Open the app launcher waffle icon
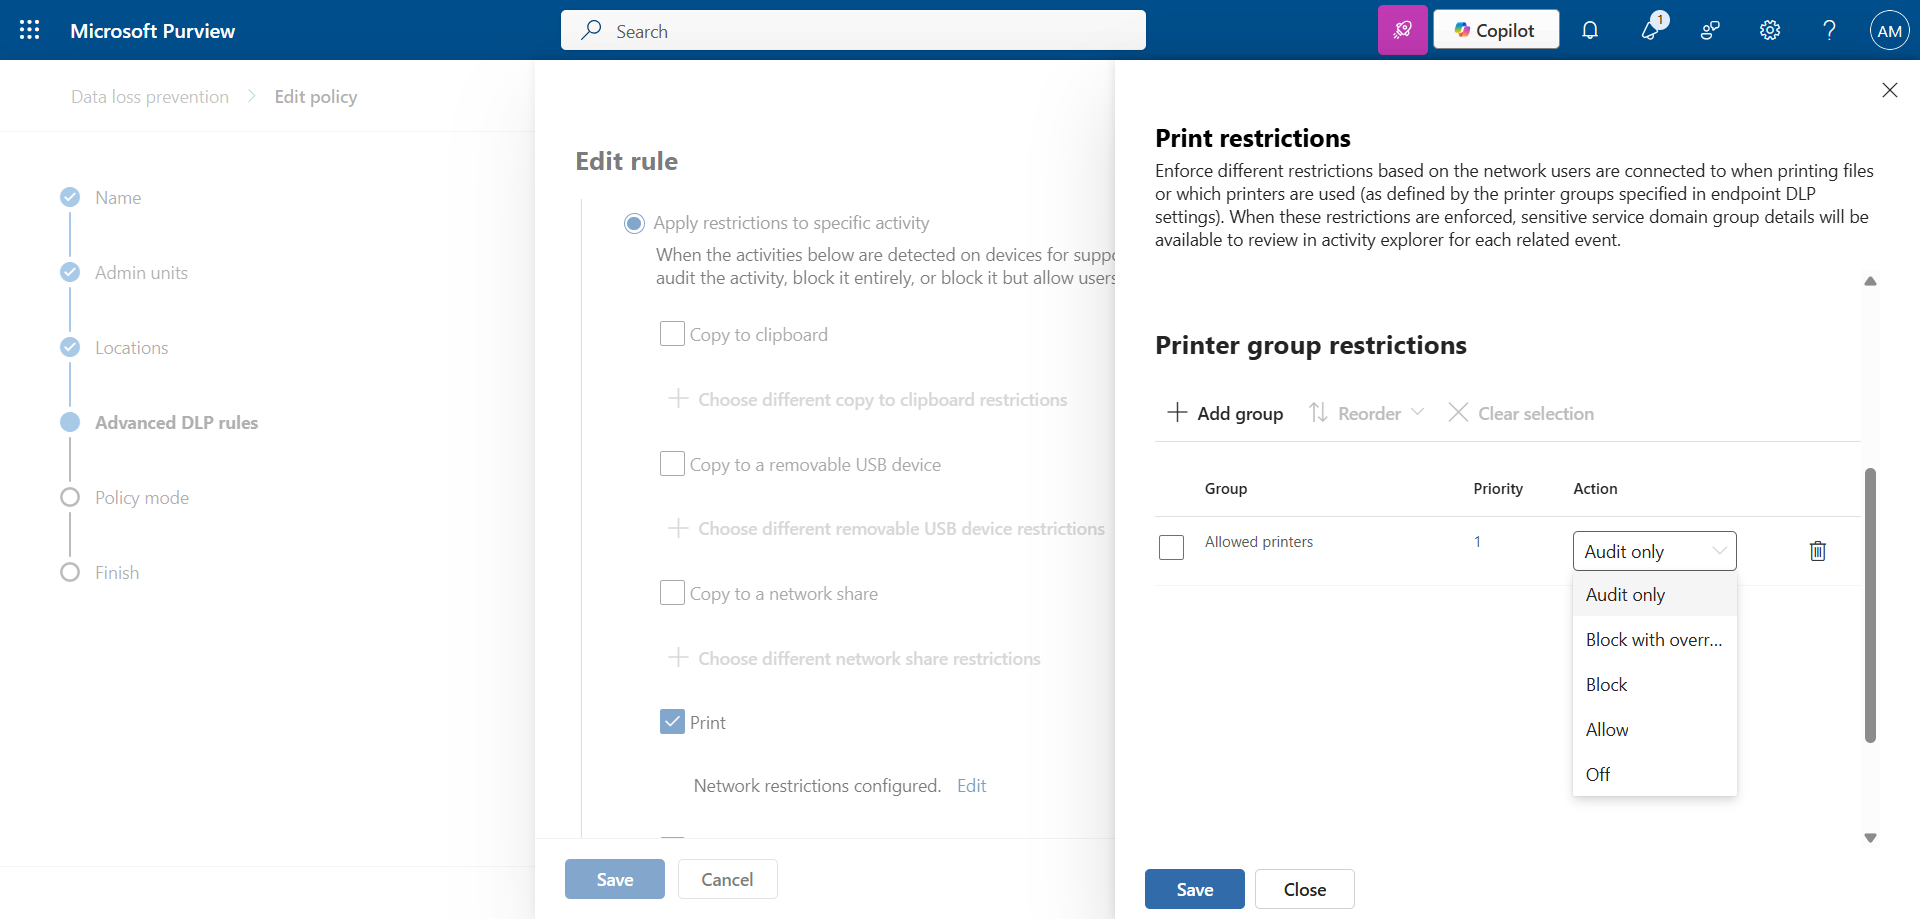The width and height of the screenshot is (1920, 919). point(30,30)
